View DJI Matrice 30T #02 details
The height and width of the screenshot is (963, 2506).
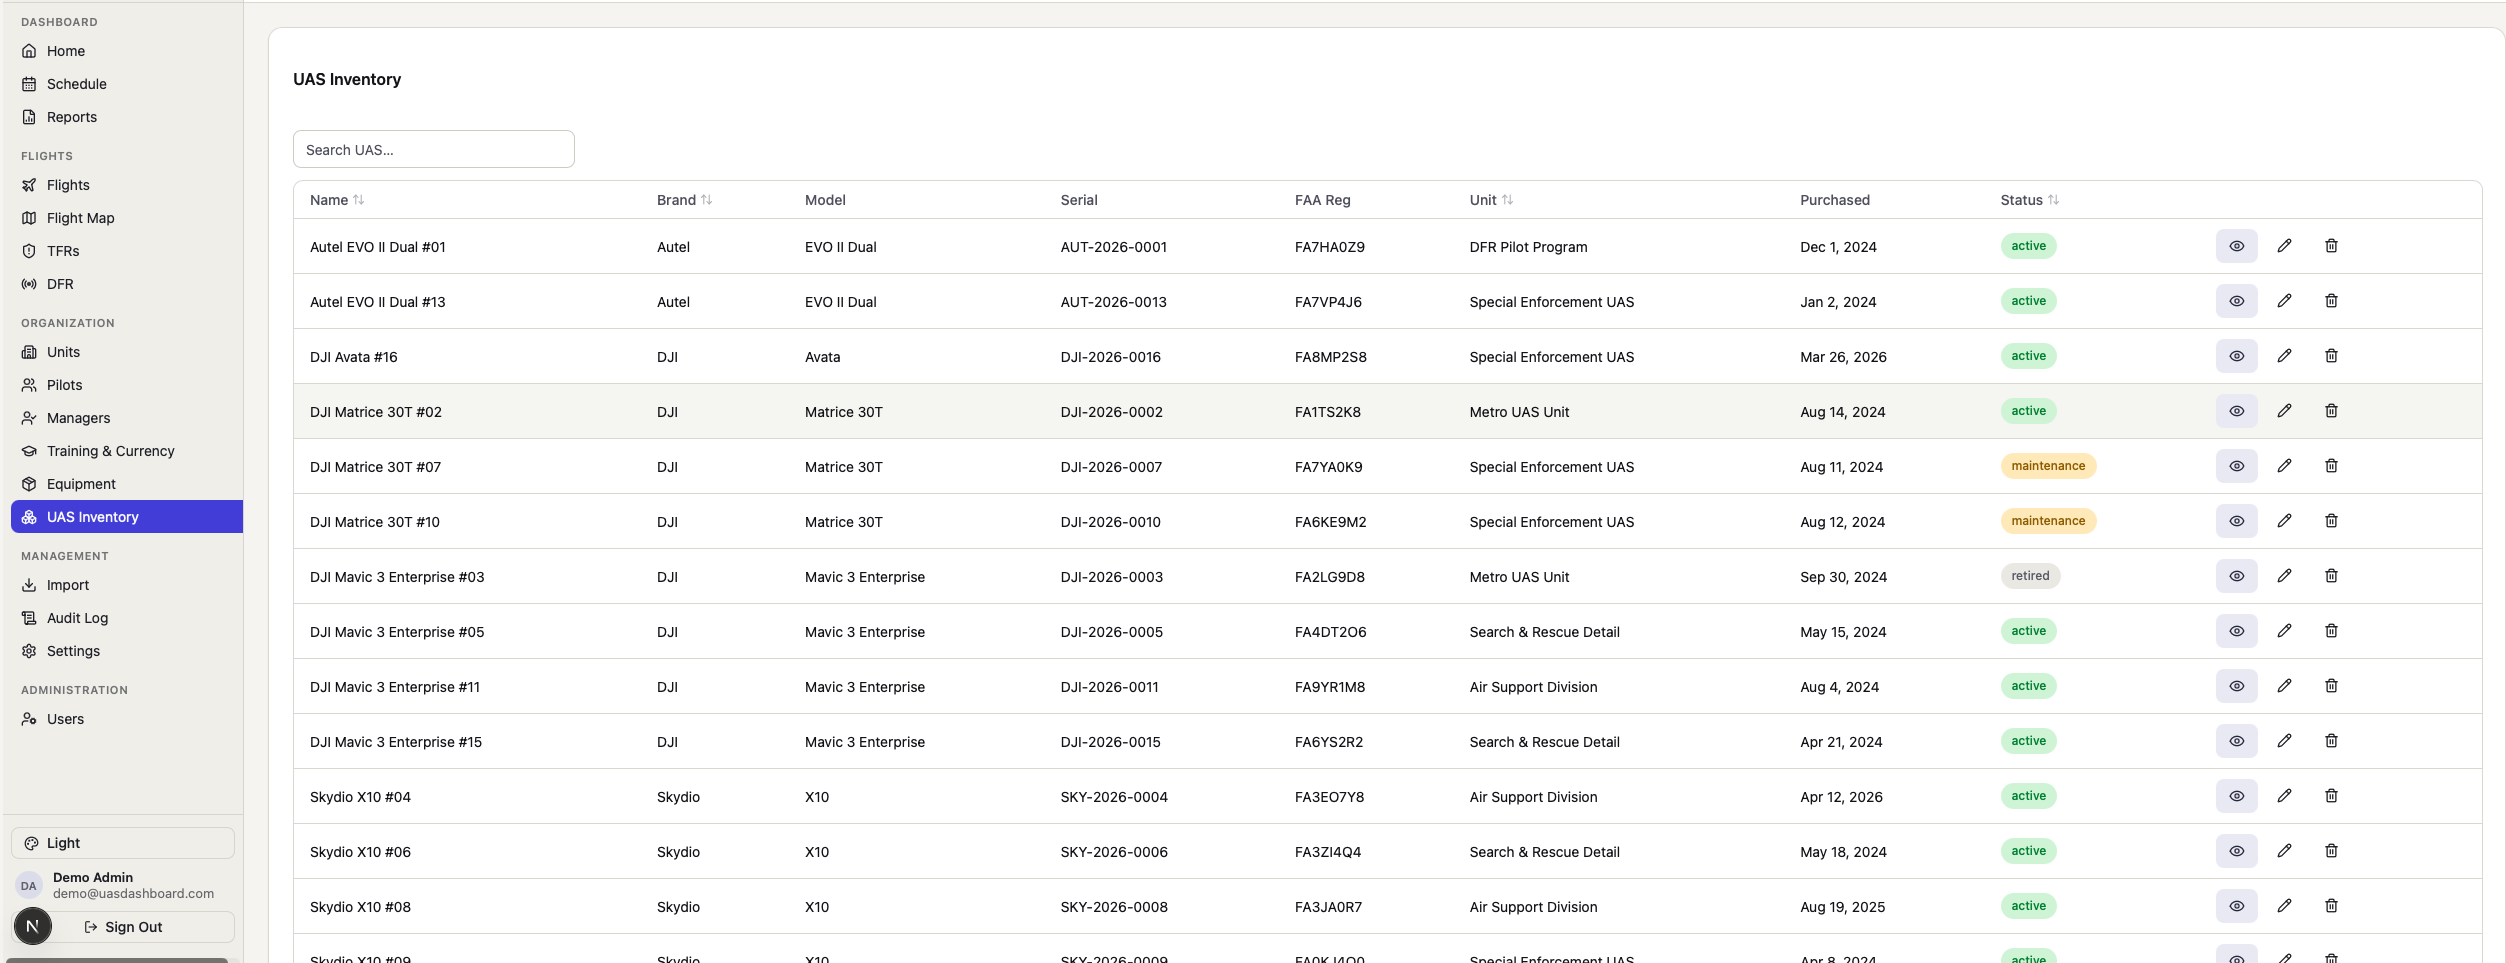2236,411
